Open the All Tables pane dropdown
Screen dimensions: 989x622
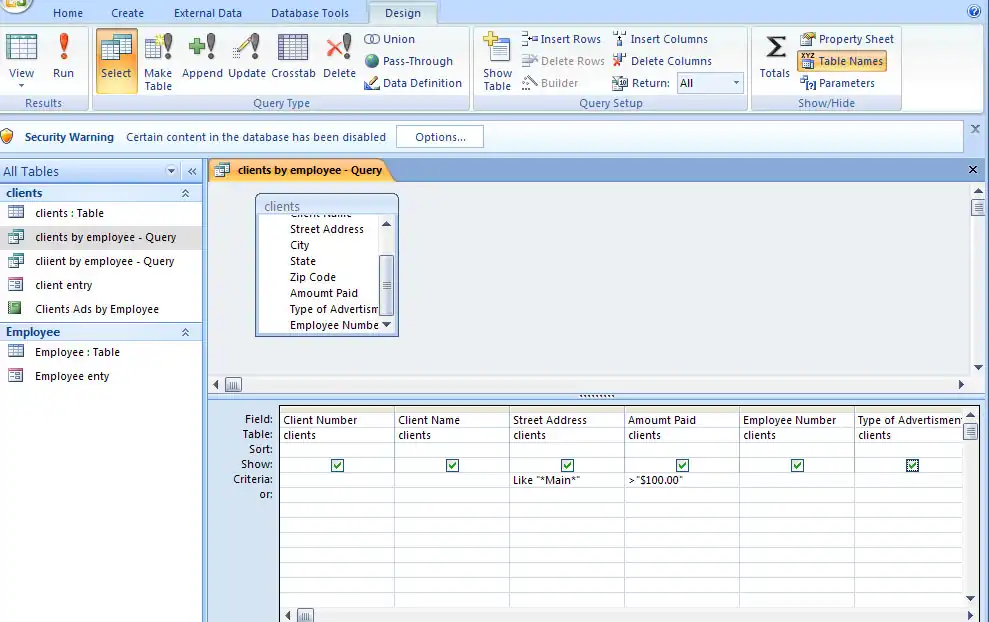click(171, 171)
